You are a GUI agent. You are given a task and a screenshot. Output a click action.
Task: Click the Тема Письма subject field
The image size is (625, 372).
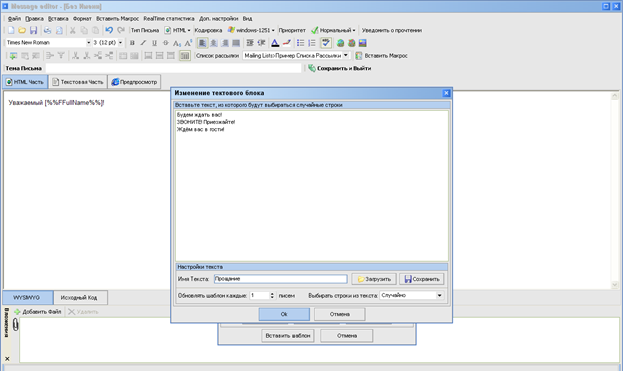click(173, 68)
